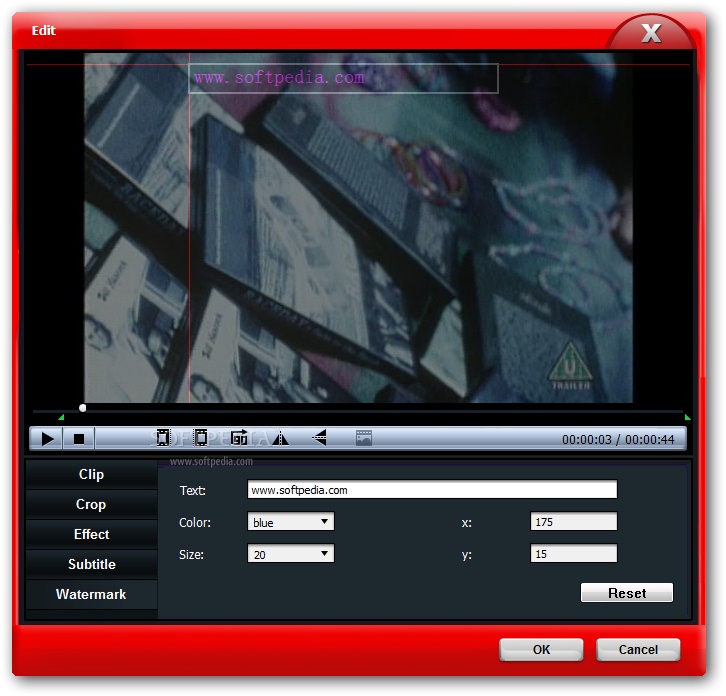Image resolution: width=726 pixels, height=696 pixels.
Task: Click the time readout 00:00:03 / 00:00:44
Action: click(618, 439)
